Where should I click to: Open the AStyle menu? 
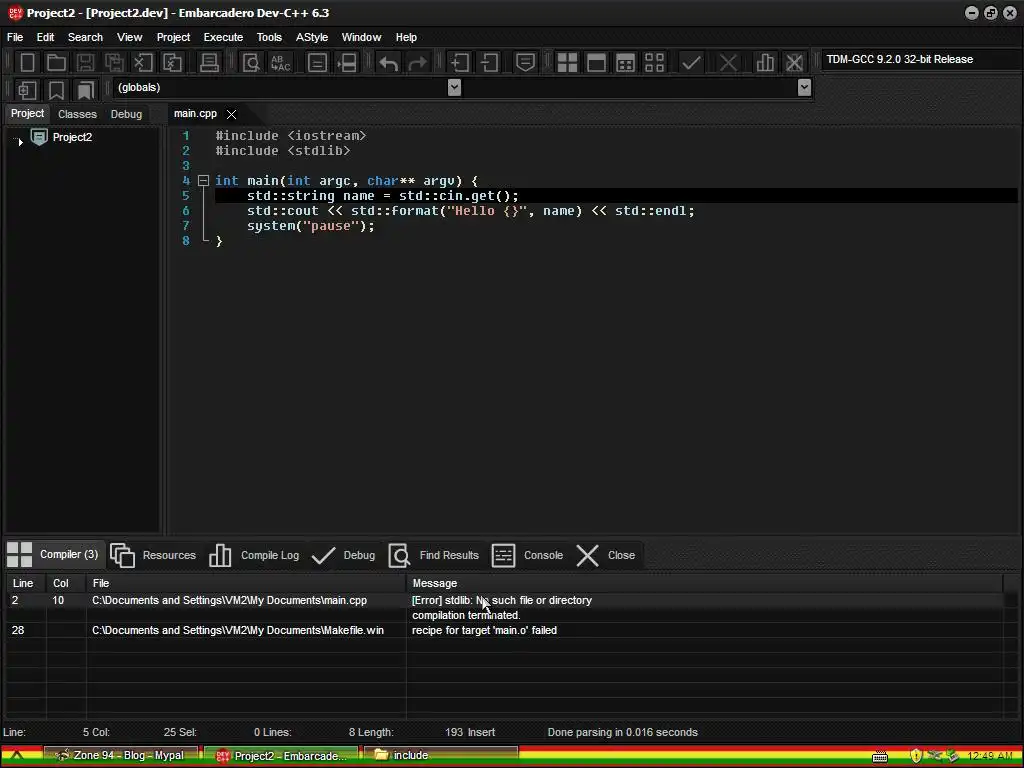(312, 37)
